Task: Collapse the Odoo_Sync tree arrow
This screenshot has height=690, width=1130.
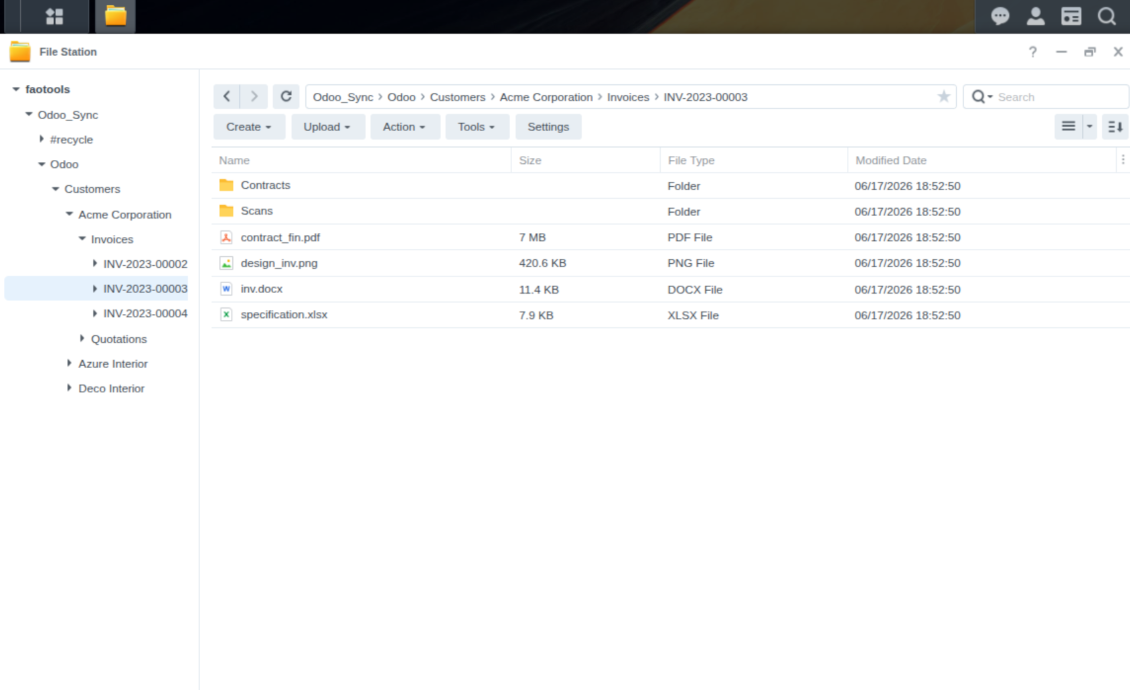Action: [x=29, y=115]
